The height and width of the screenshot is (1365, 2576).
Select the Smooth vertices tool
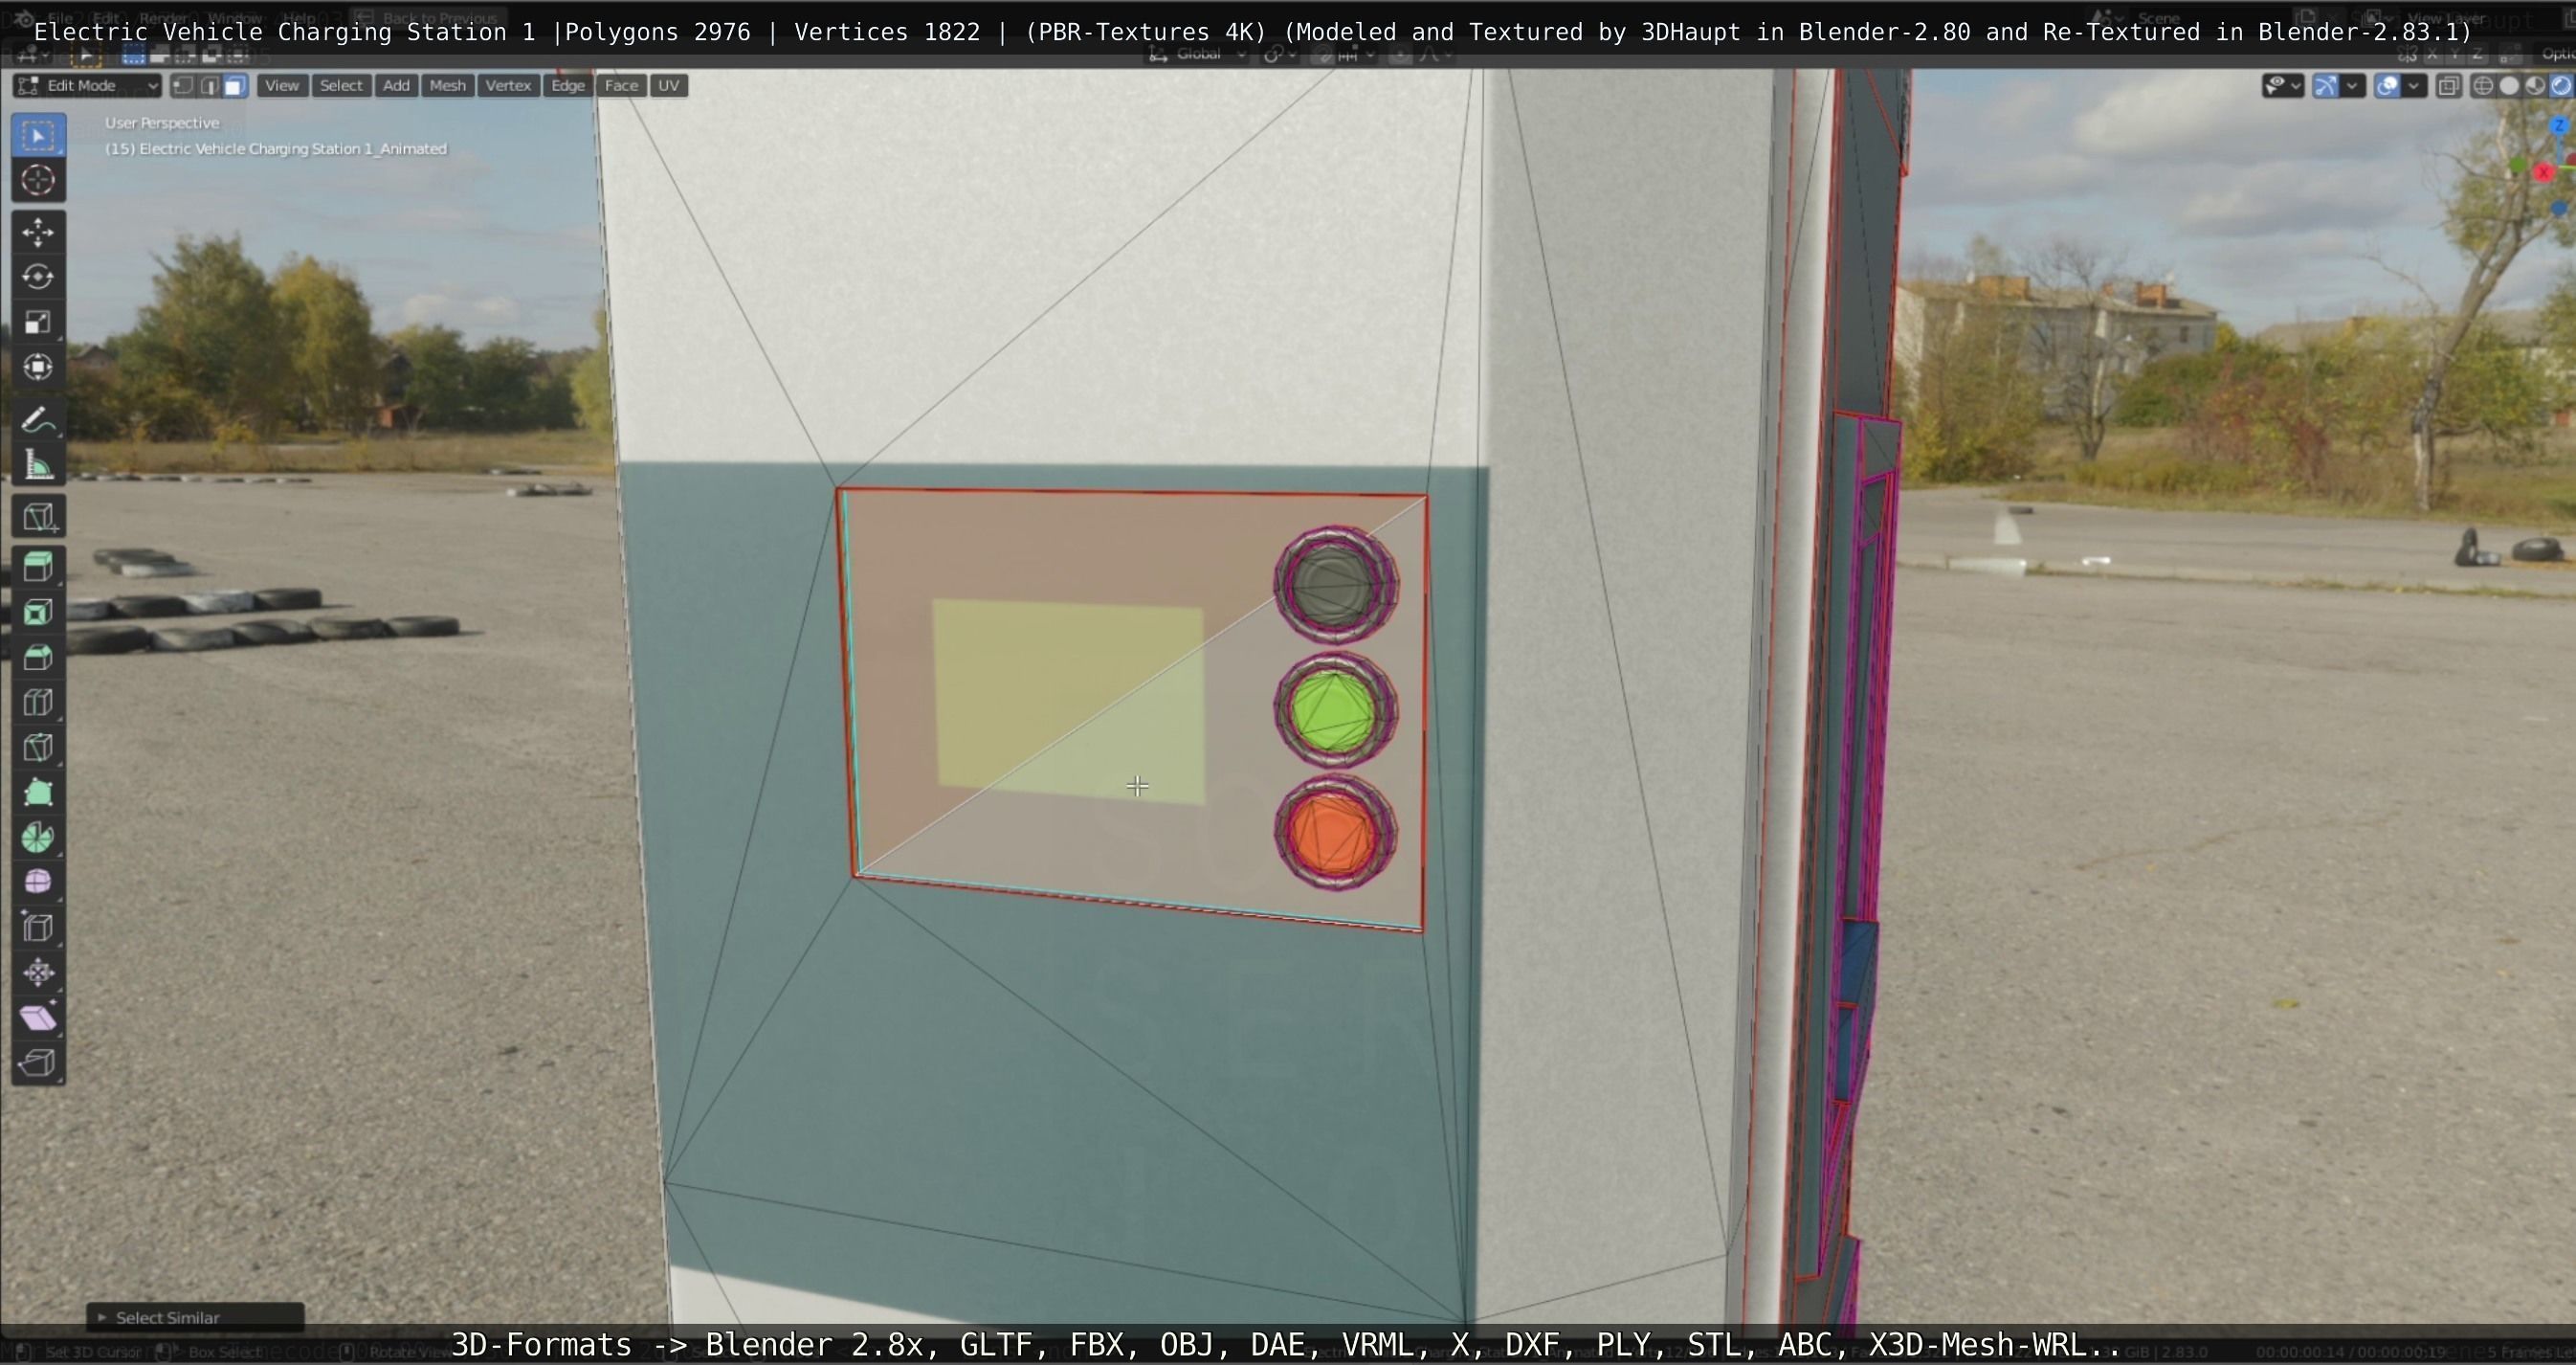tap(38, 882)
